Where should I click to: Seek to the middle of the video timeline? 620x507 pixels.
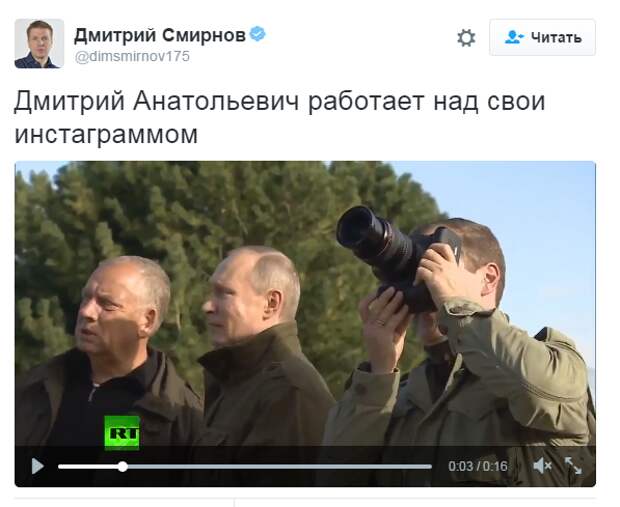click(245, 467)
